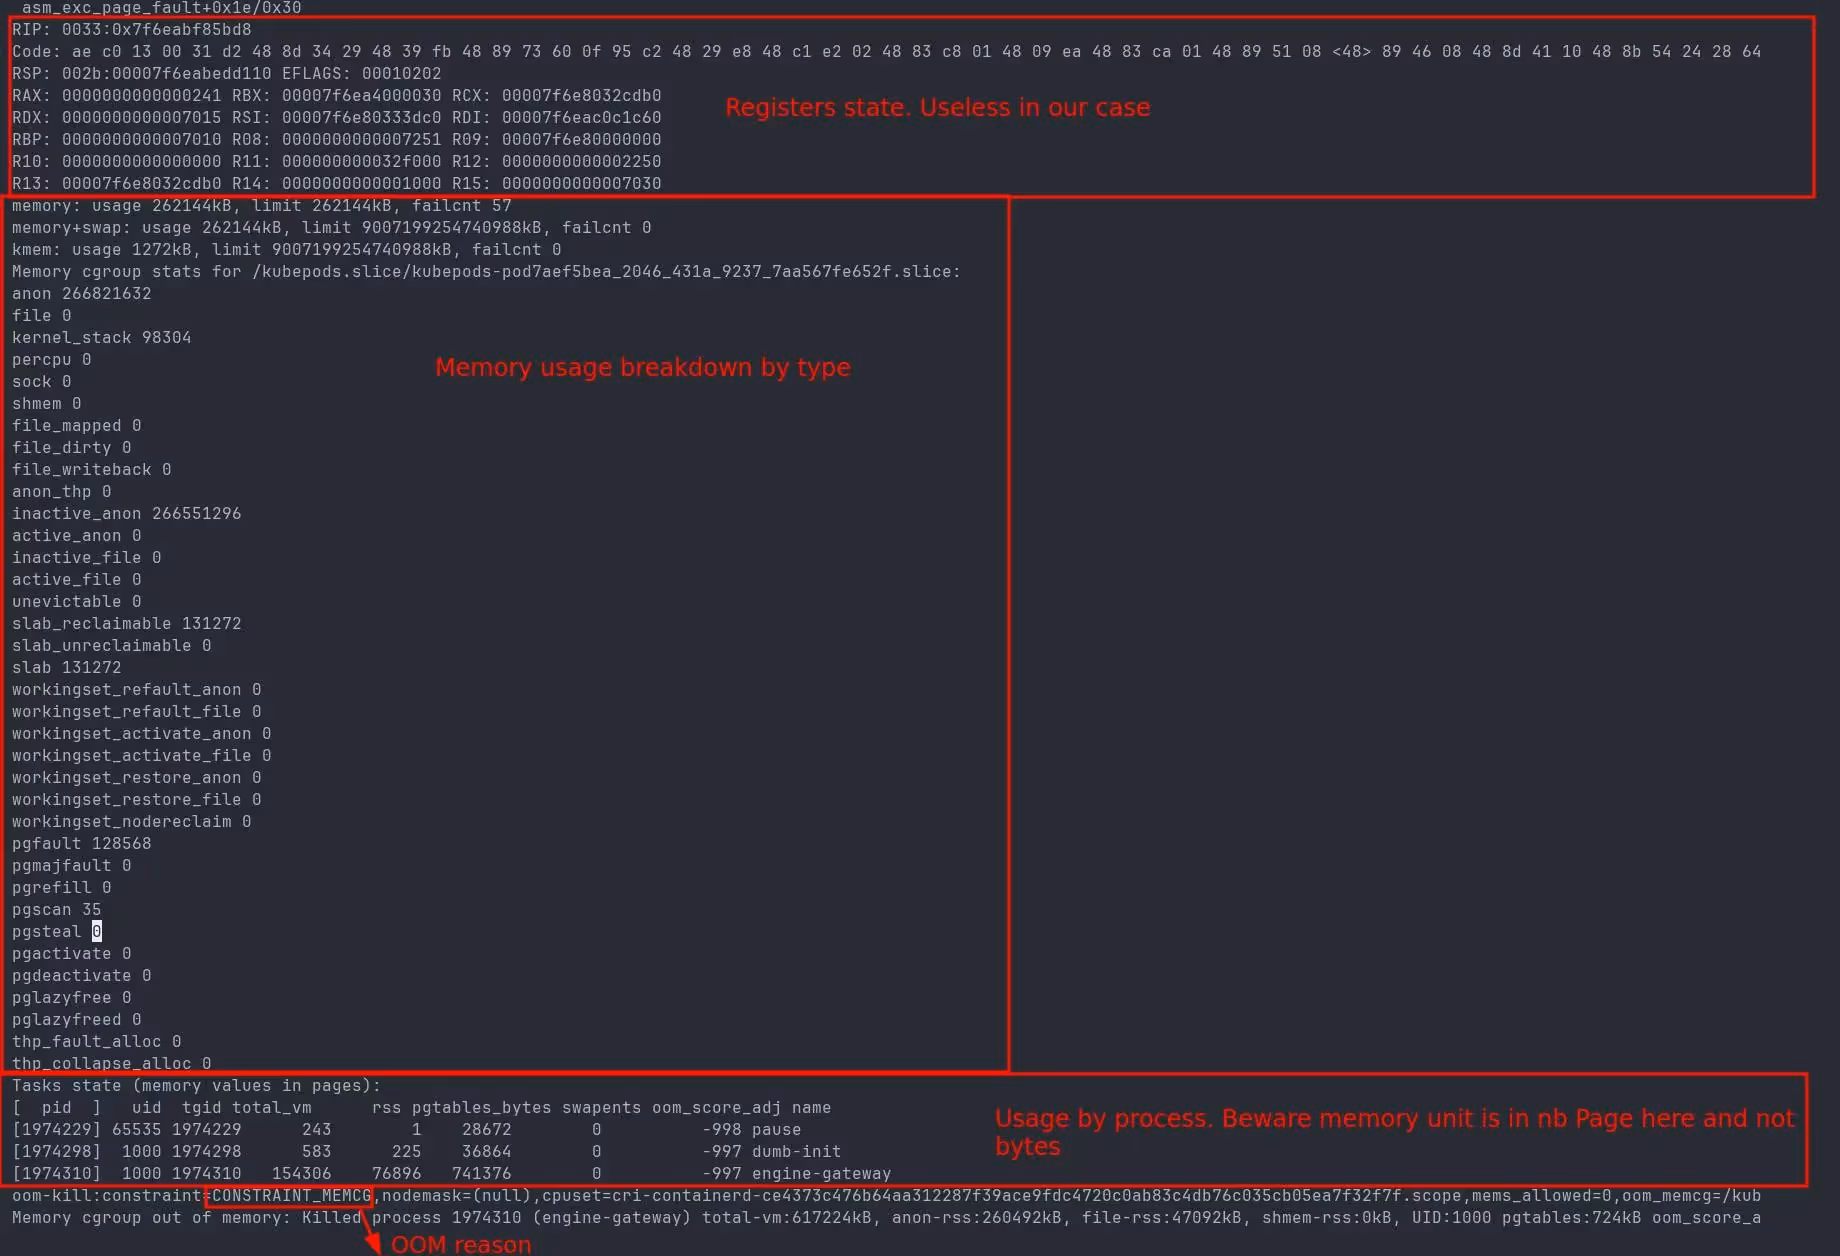Click the 'workingset_activate_file 0' line
This screenshot has width=1840, height=1256.
142,756
